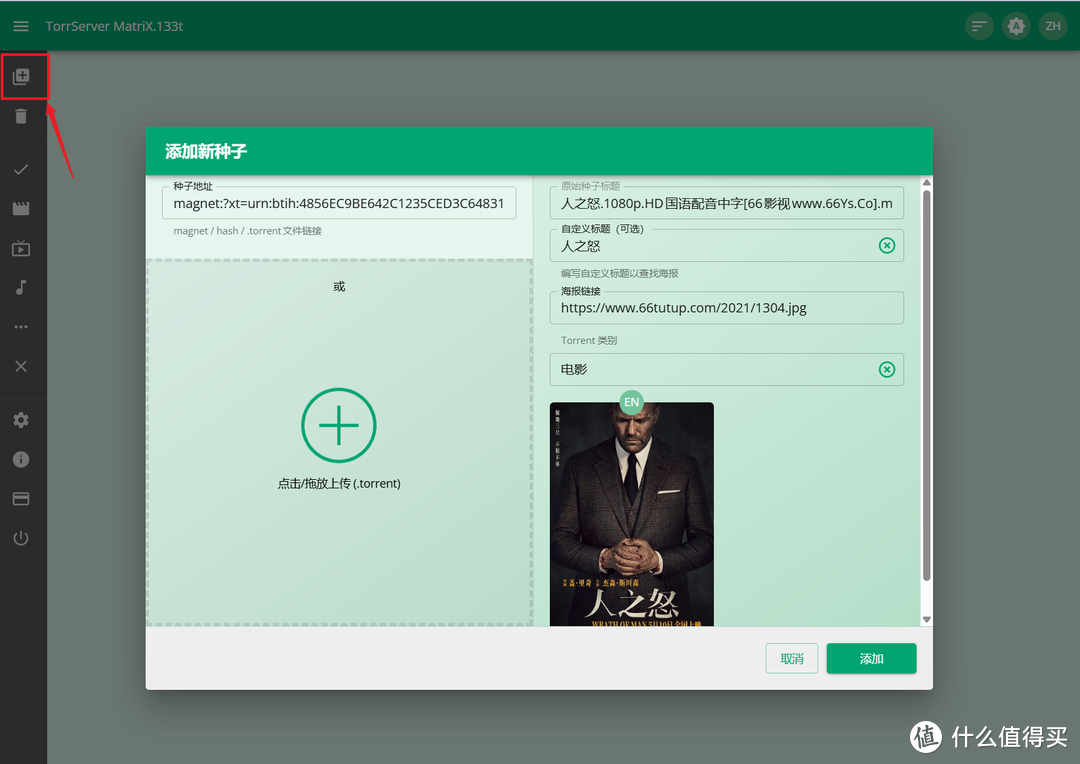Open the movies clapperboard category filter
The width and height of the screenshot is (1080, 764).
coord(22,208)
